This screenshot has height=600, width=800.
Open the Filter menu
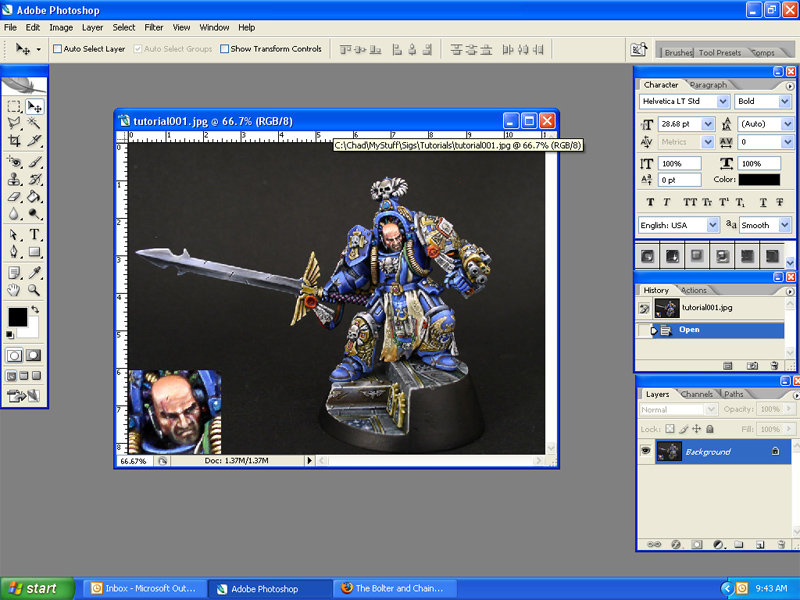point(153,27)
